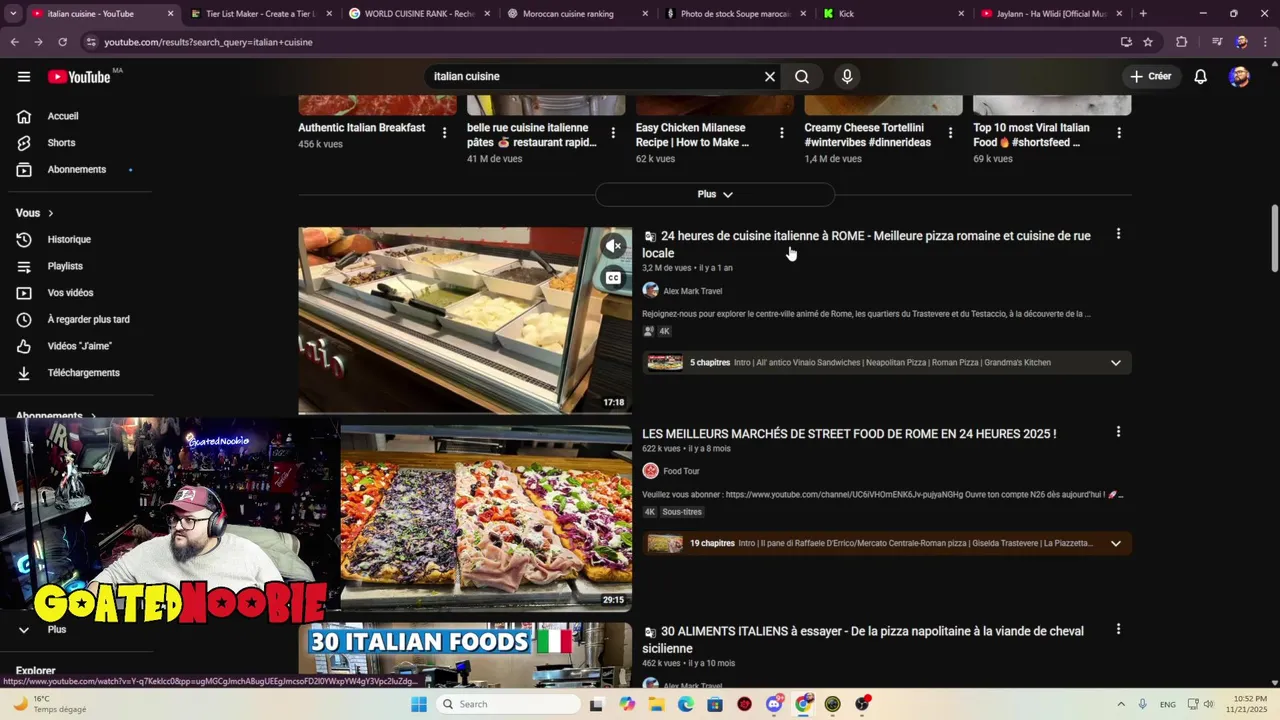Open the browser extensions puzzle icon
This screenshot has width=1280, height=720.
[1182, 42]
